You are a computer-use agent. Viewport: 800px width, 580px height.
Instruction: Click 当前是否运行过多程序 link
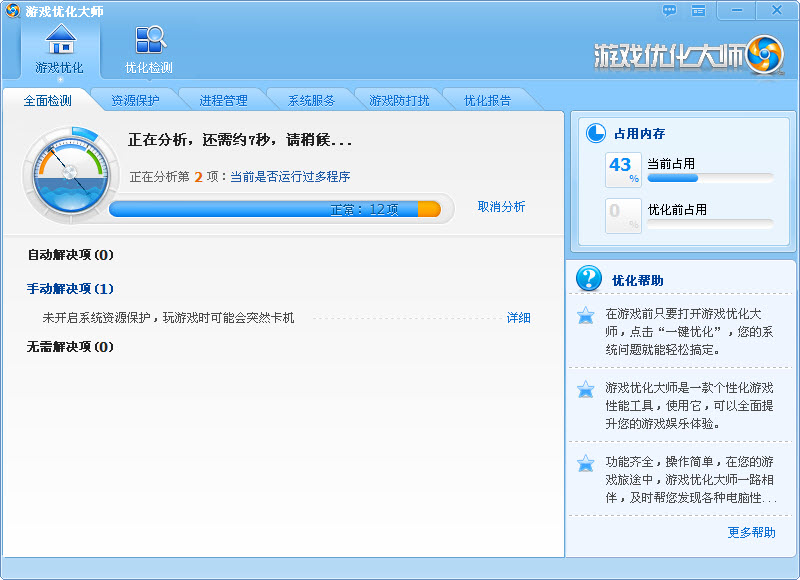[x=290, y=176]
